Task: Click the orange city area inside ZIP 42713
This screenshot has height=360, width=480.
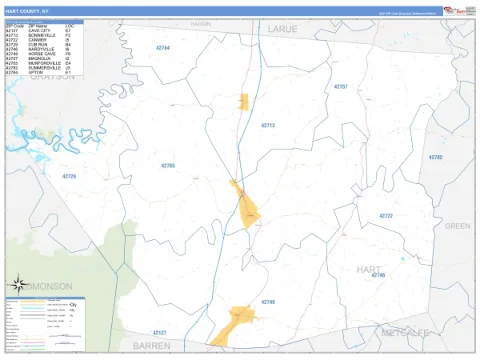Action: pyautogui.click(x=244, y=102)
